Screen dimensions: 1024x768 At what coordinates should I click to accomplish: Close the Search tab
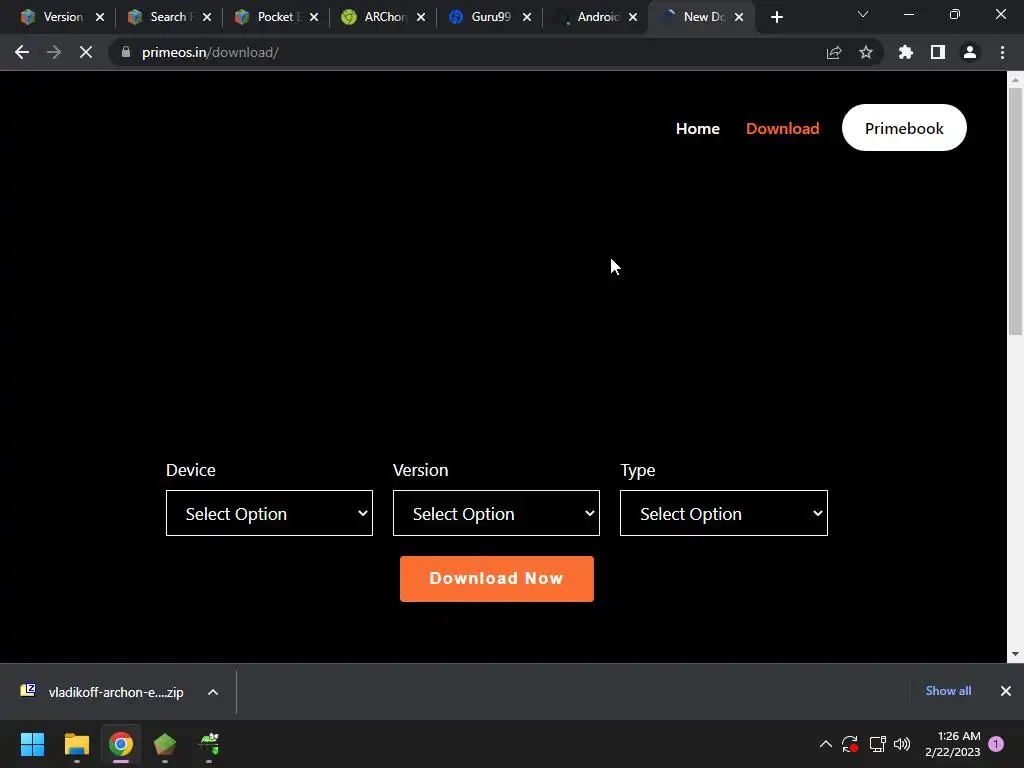tap(207, 17)
